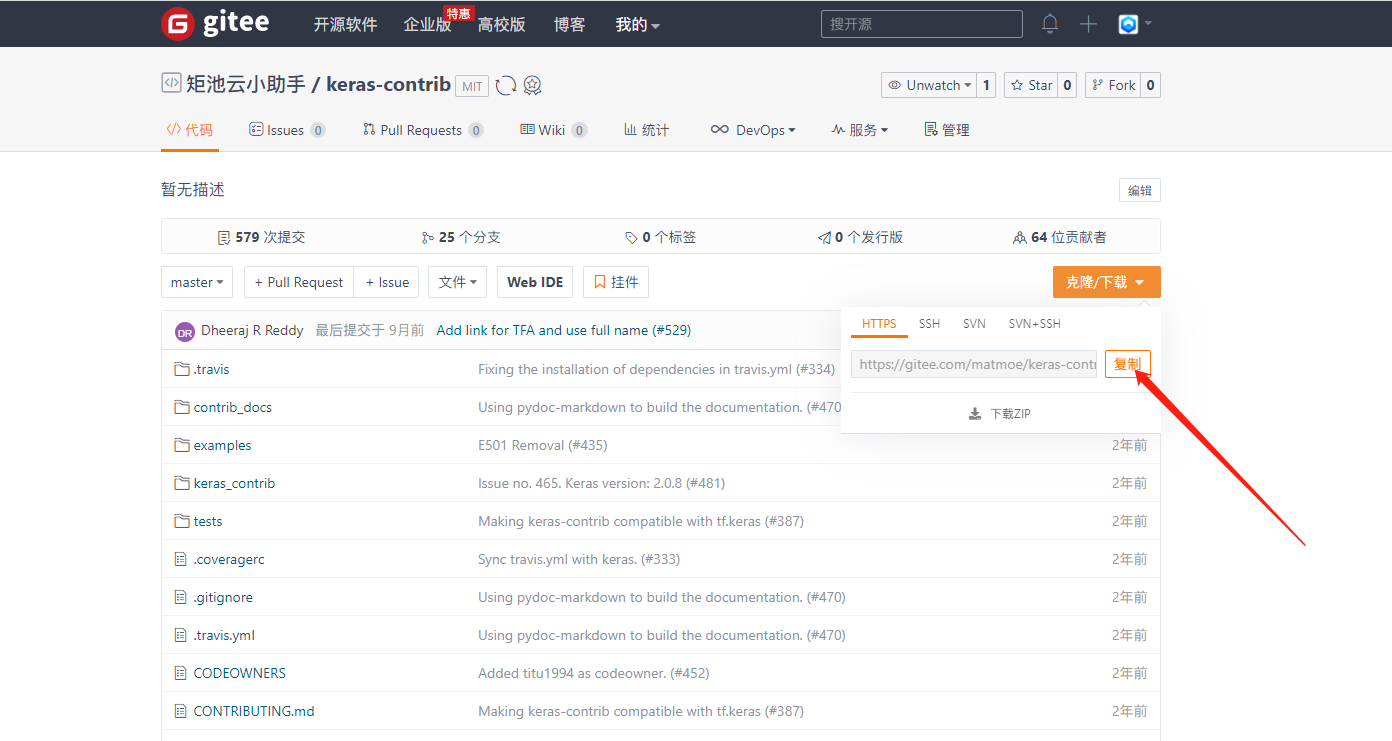Switch to the Pull Requests tab
This screenshot has width=1392, height=741.
click(x=423, y=130)
